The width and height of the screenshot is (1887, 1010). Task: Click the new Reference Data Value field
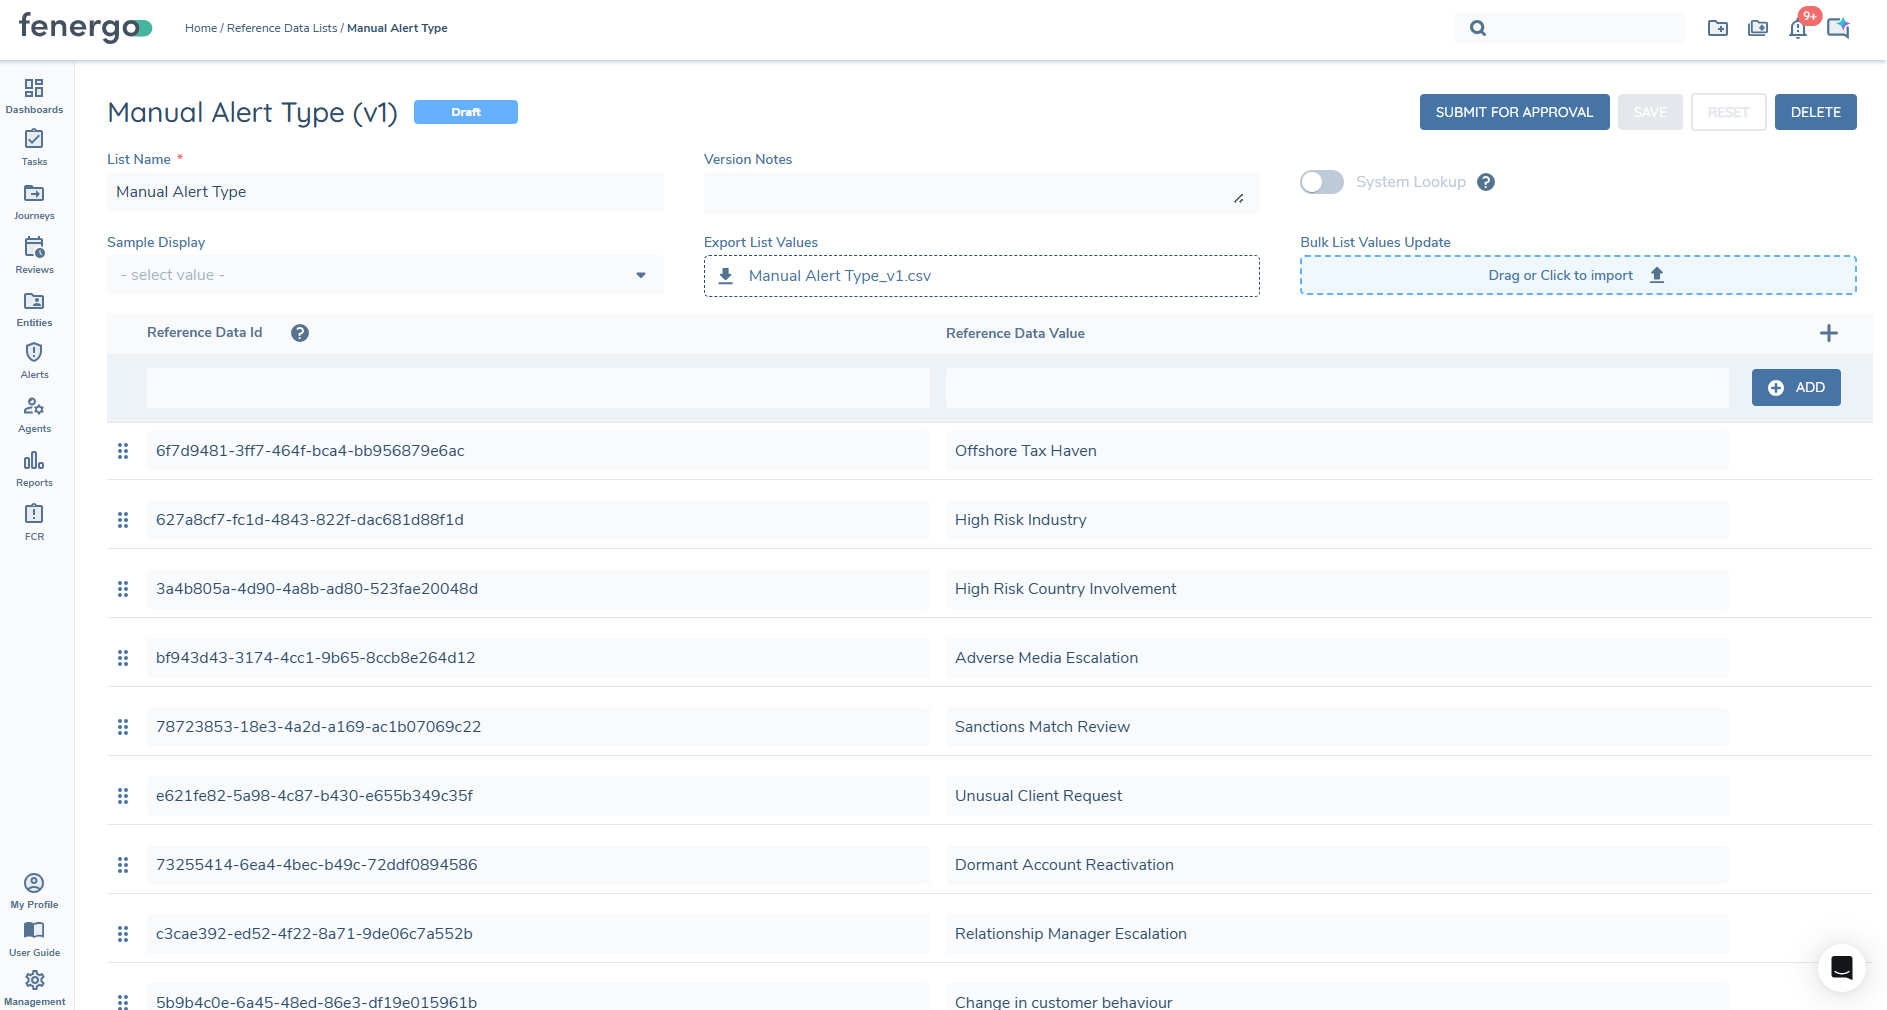click(x=1336, y=388)
